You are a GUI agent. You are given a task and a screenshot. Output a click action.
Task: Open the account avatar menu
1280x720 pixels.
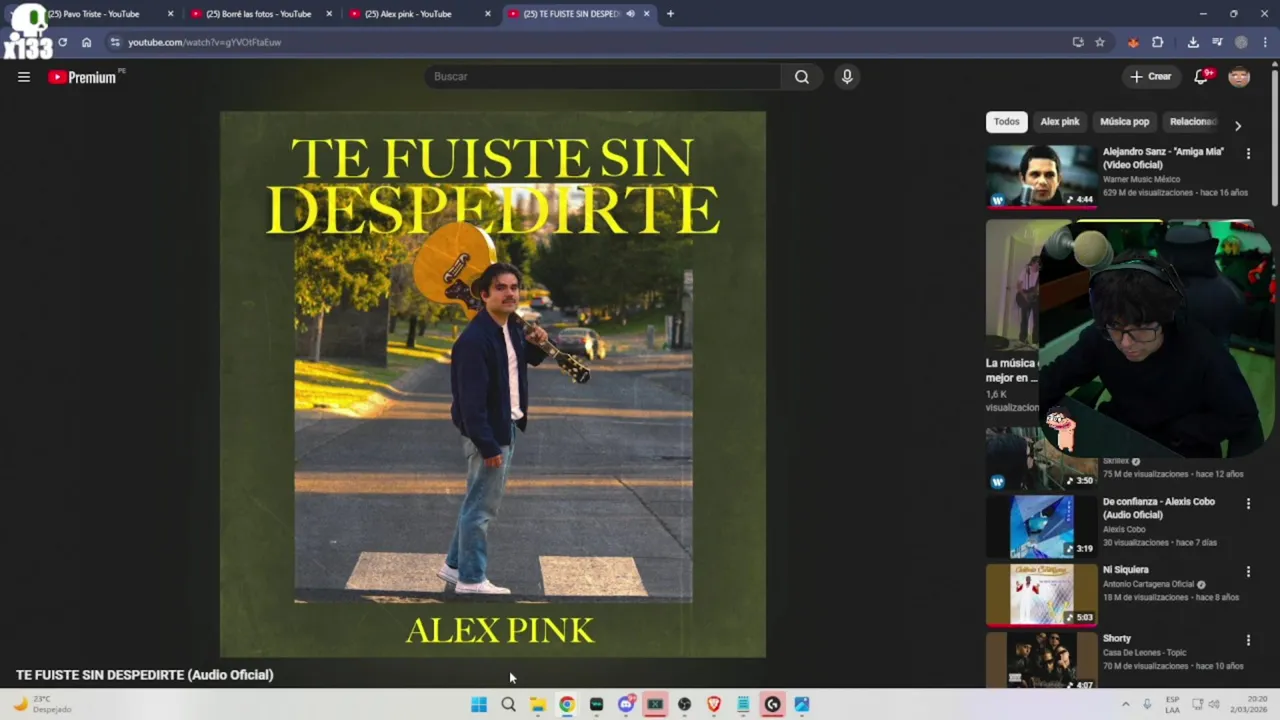pyautogui.click(x=1239, y=77)
